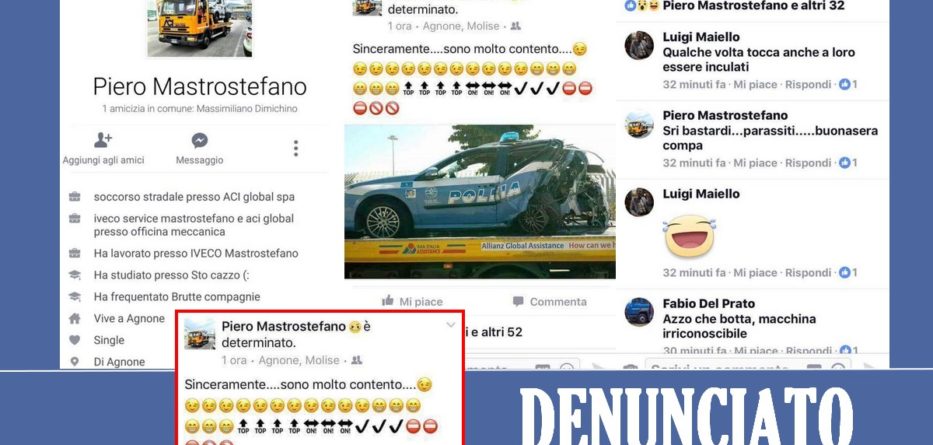
Task: Click the Fabio Del Prato name link
Action: tap(709, 303)
